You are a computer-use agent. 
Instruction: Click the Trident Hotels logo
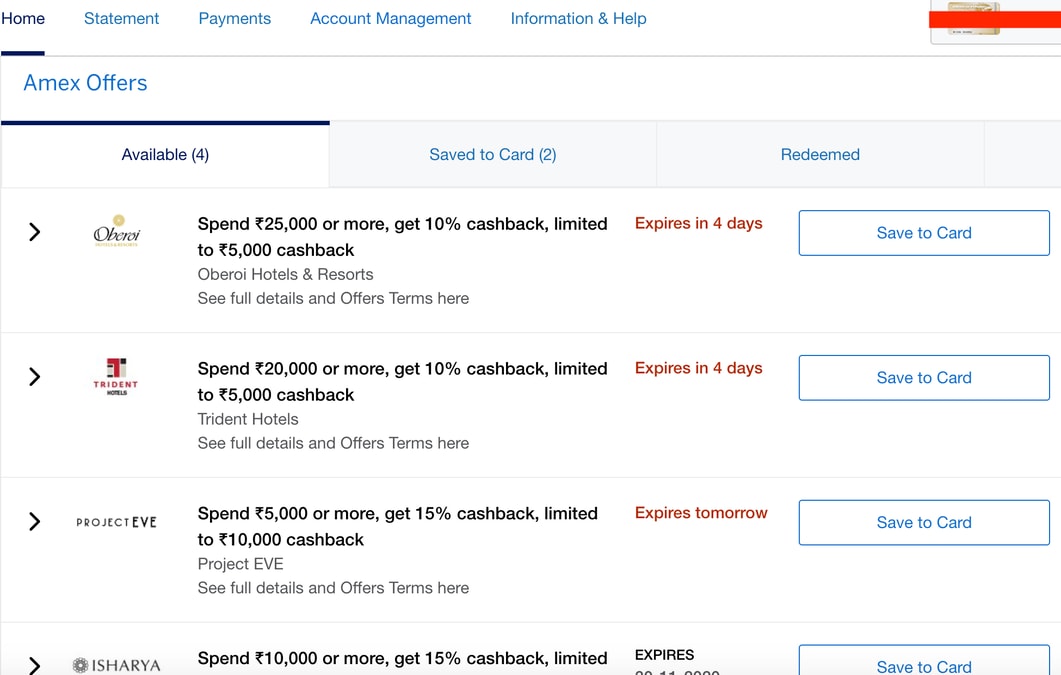[x=116, y=376]
